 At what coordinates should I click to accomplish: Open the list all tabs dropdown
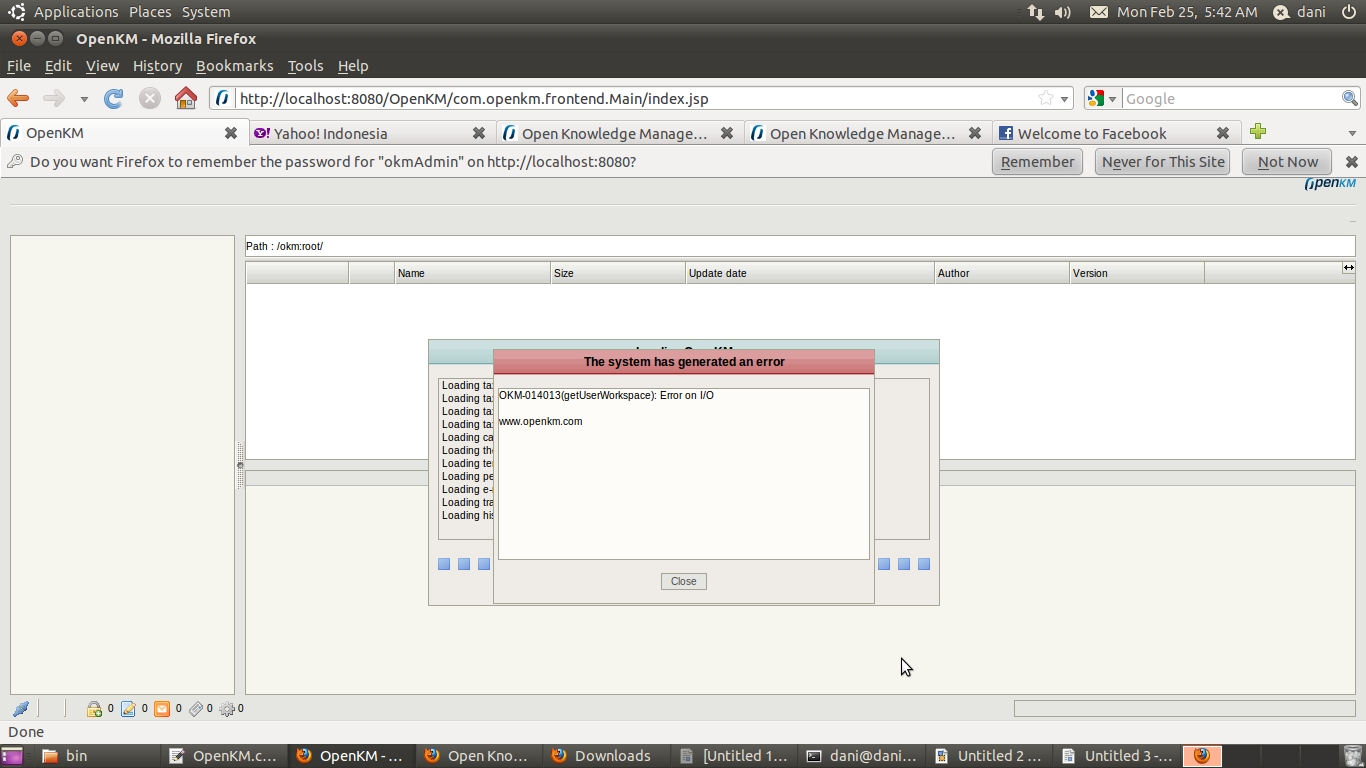coord(1352,133)
